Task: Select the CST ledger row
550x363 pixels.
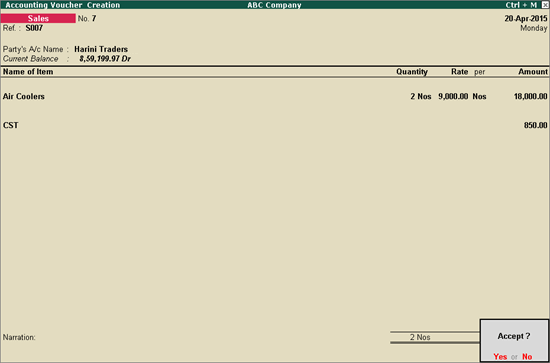Action: click(x=275, y=125)
